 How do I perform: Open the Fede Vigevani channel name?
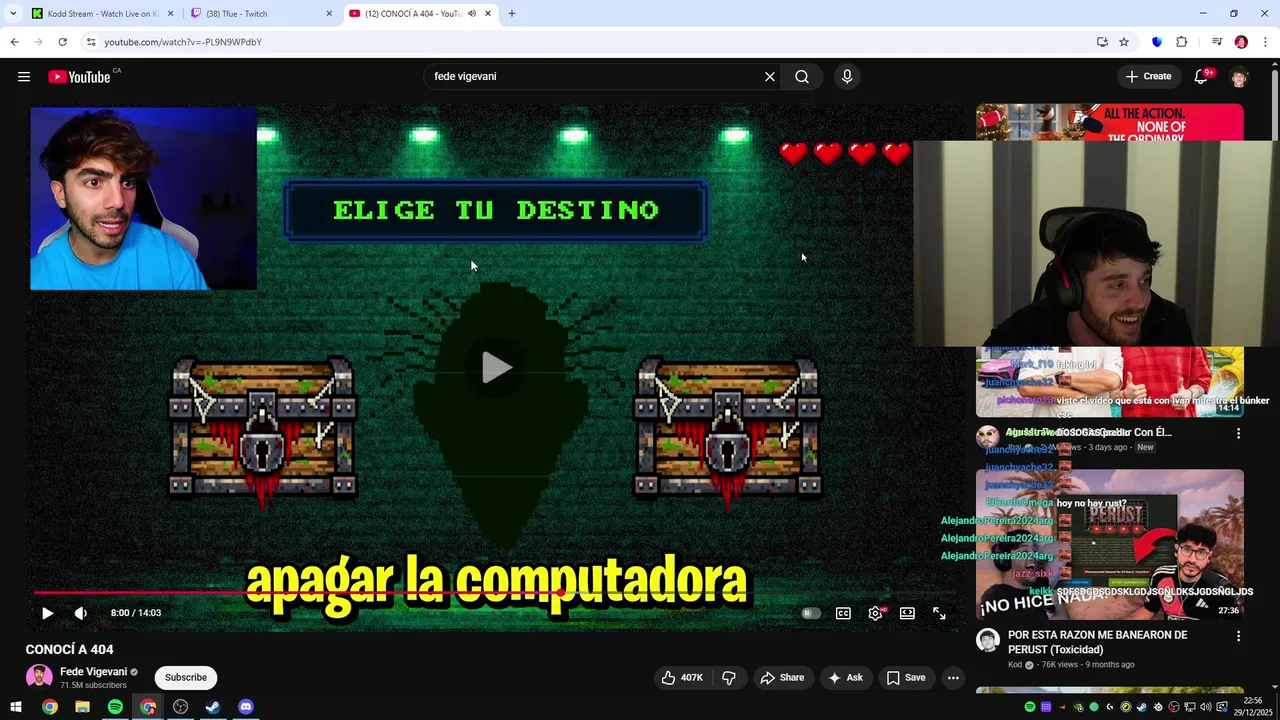[93, 672]
